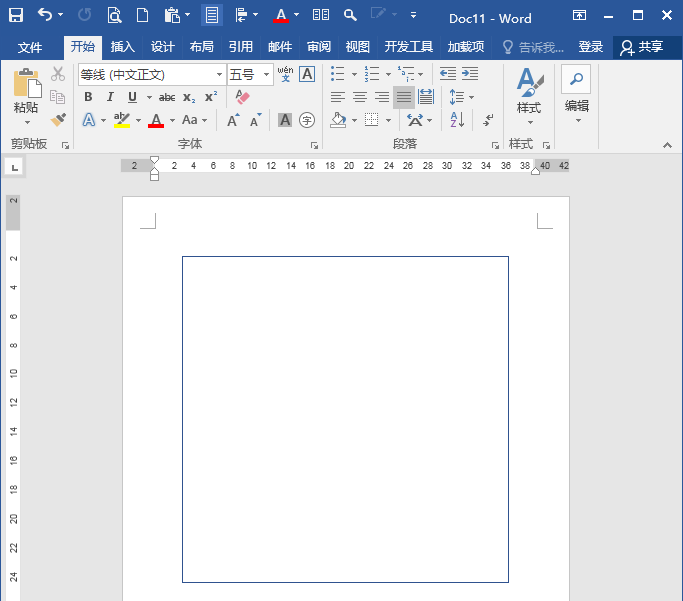Switch to the 设计 tab
Viewport: 683px width, 601px height.
(x=162, y=47)
